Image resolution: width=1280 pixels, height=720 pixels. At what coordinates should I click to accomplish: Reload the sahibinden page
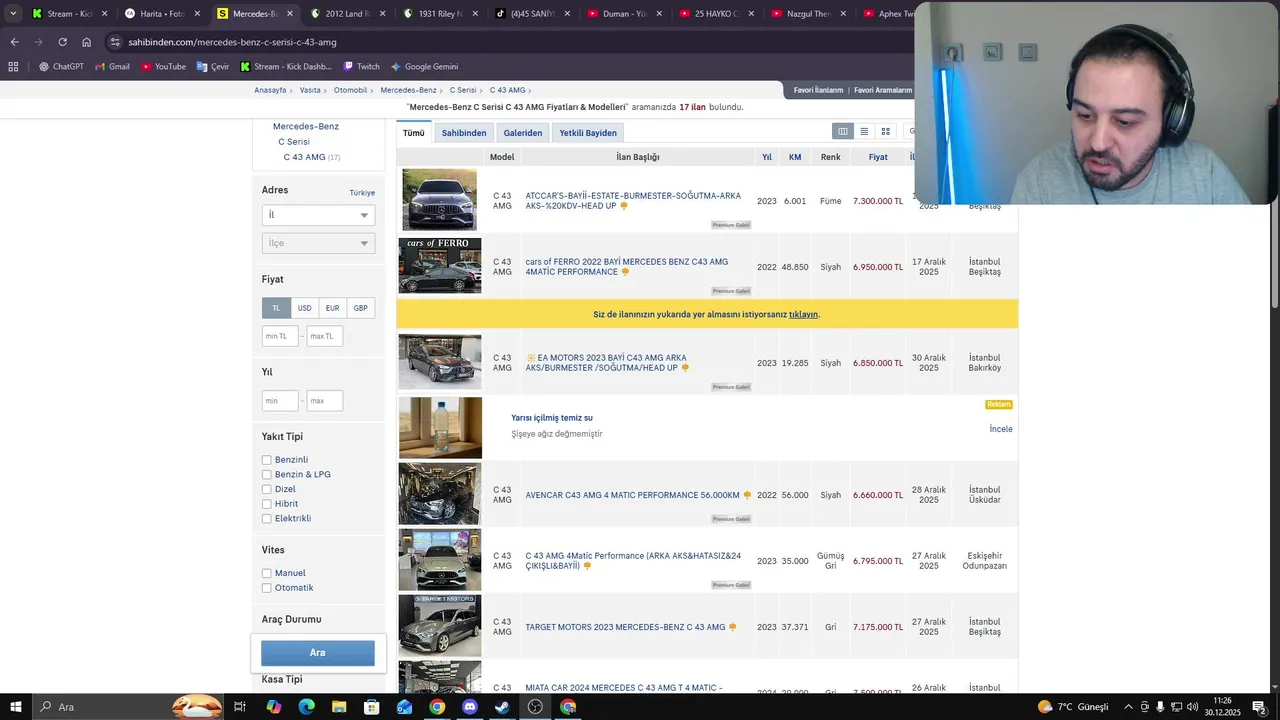click(62, 42)
